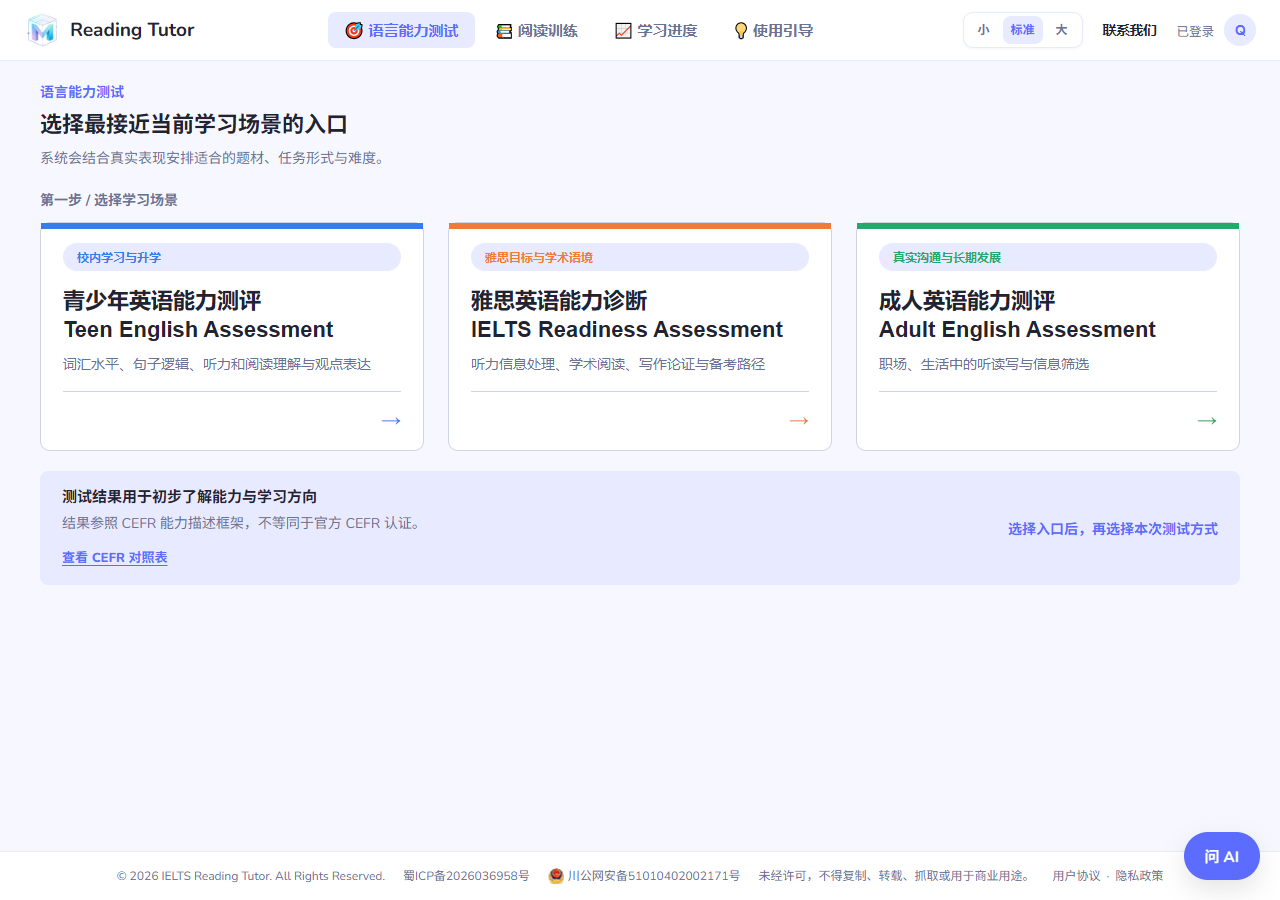Select the 雅思英语能力诊断 card title

point(559,301)
